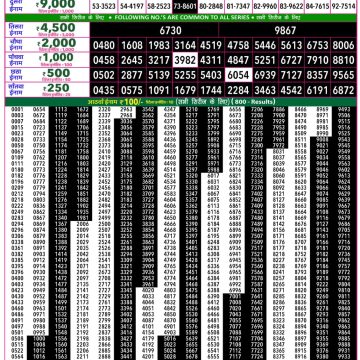This screenshot has width=360, height=360.
Task: Select number 5446 in 2,000 prize row
Action: pyautogui.click(x=265, y=45)
